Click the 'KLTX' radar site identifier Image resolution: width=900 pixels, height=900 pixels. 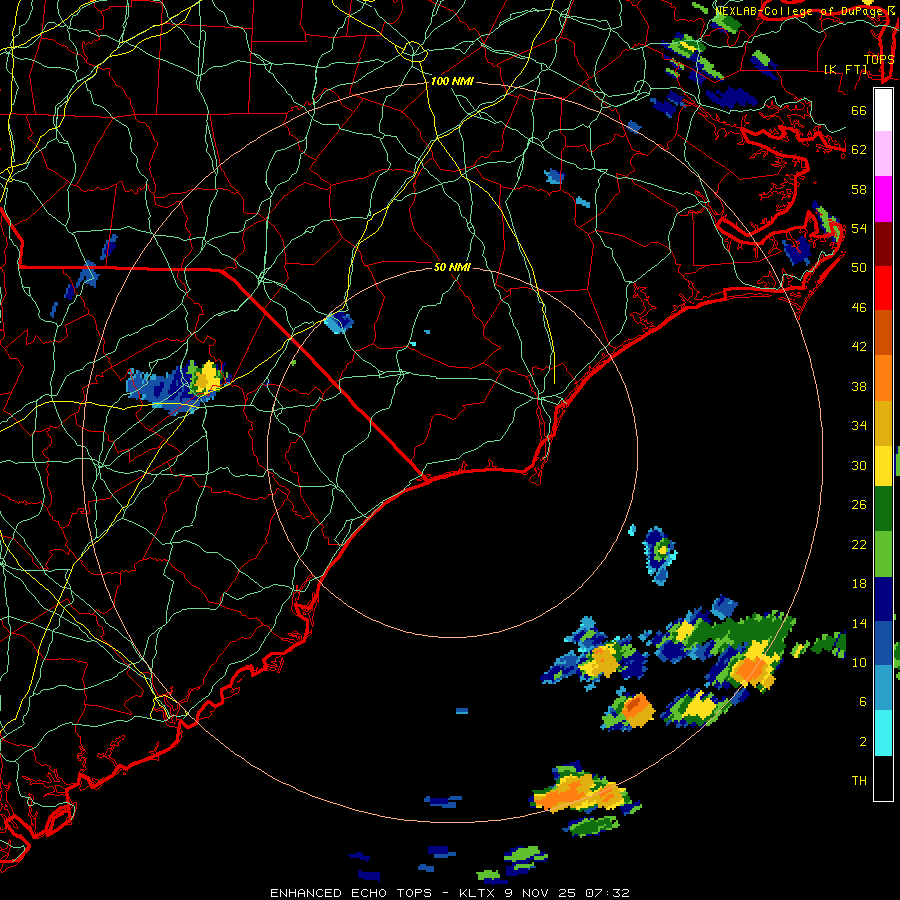(x=479, y=893)
